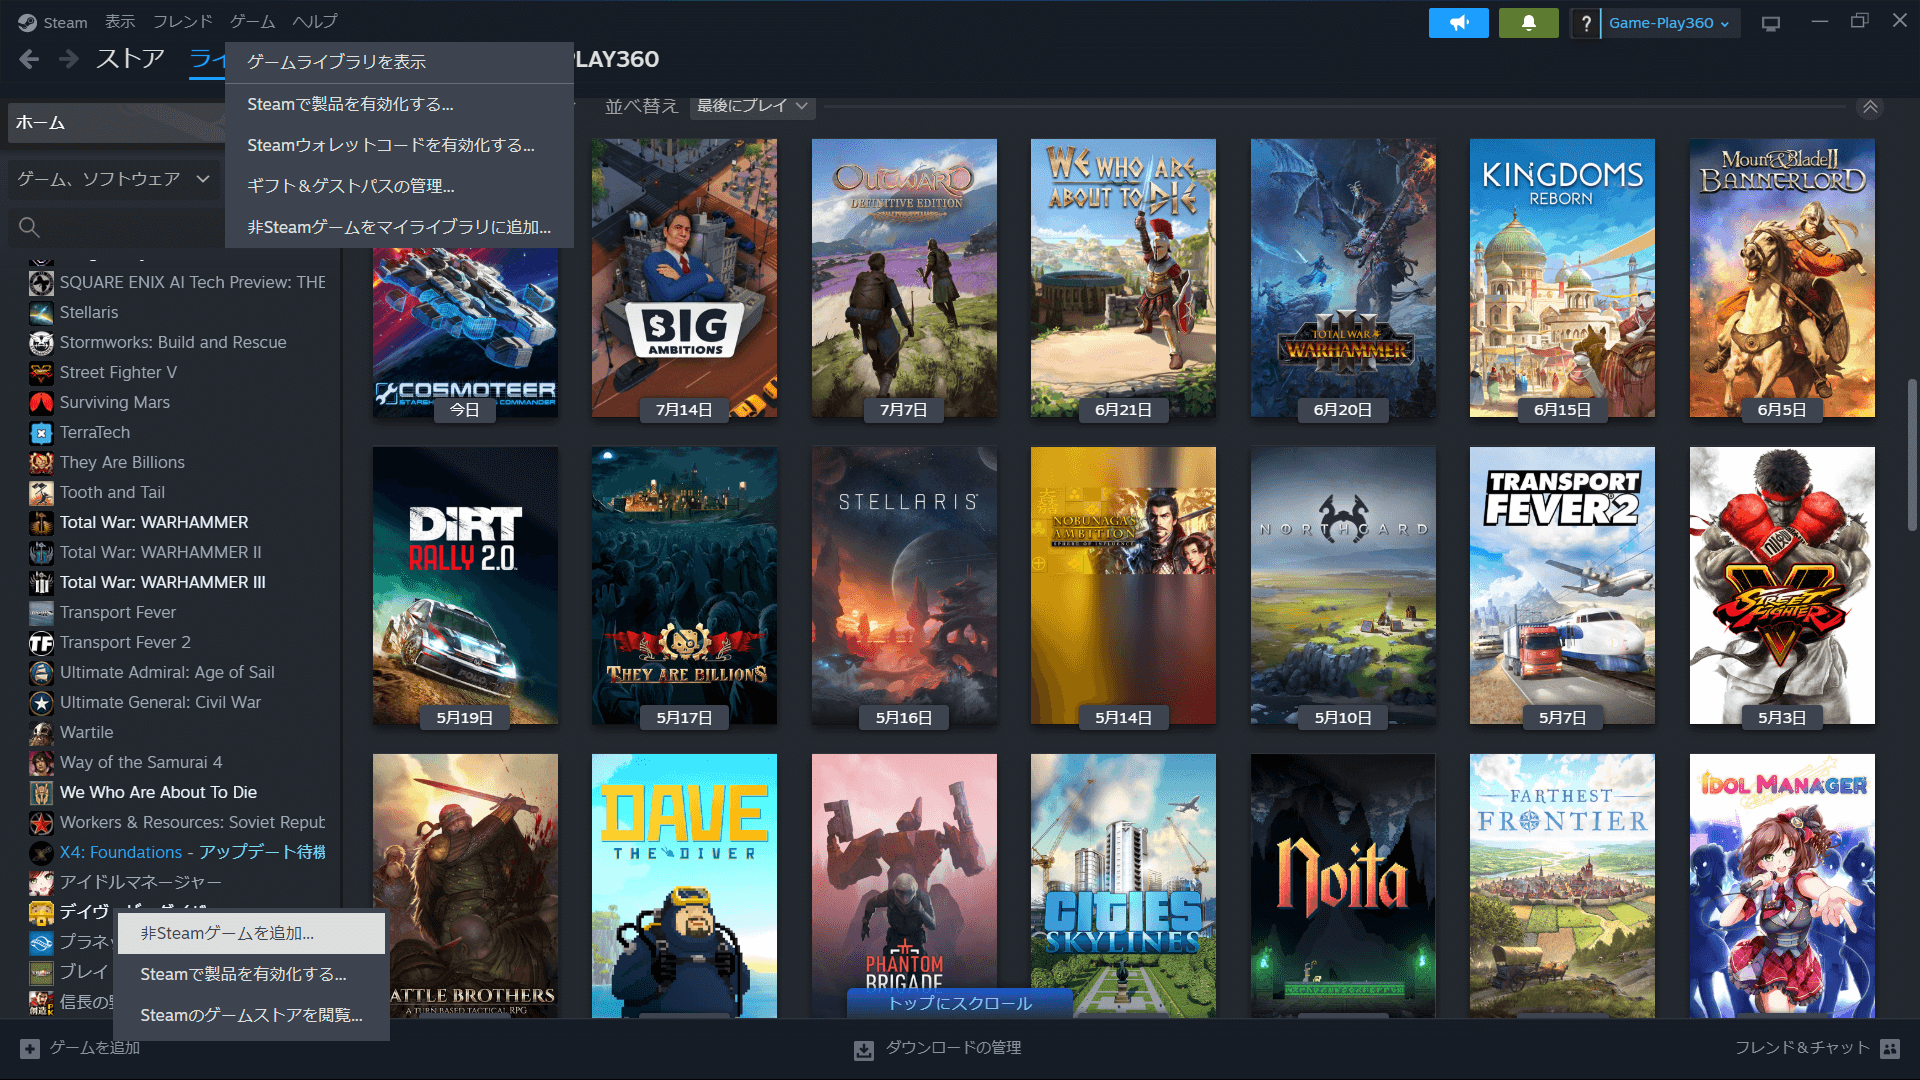Click the back navigation arrow
The height and width of the screenshot is (1080, 1920).
(29, 58)
